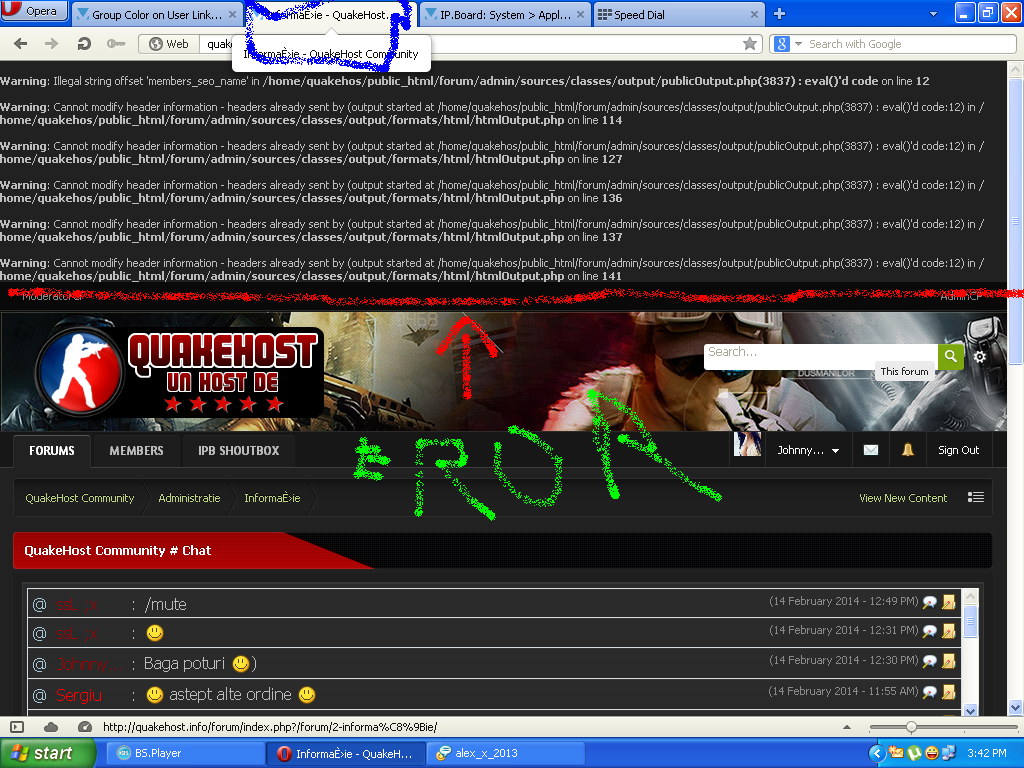Click the shoutbox scrollbar down arrow
This screenshot has height=768, width=1024.
970,711
